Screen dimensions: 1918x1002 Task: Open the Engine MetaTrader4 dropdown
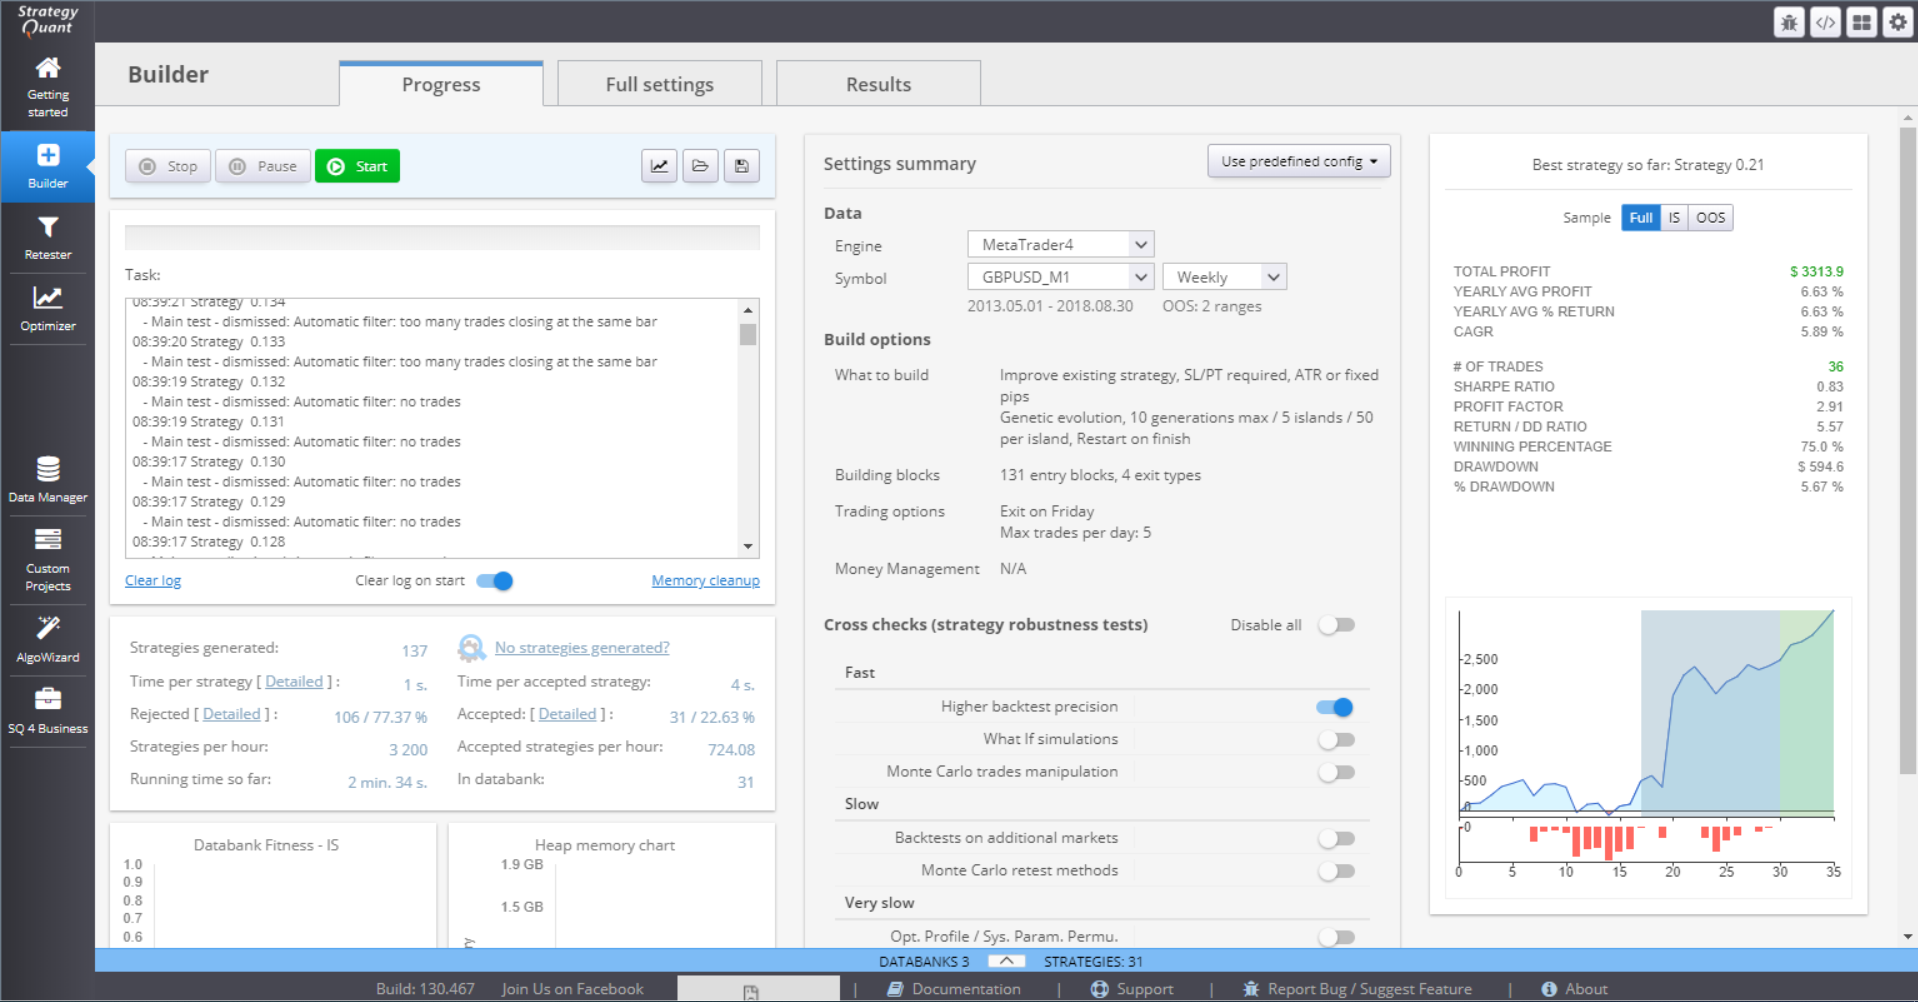pos(1061,244)
